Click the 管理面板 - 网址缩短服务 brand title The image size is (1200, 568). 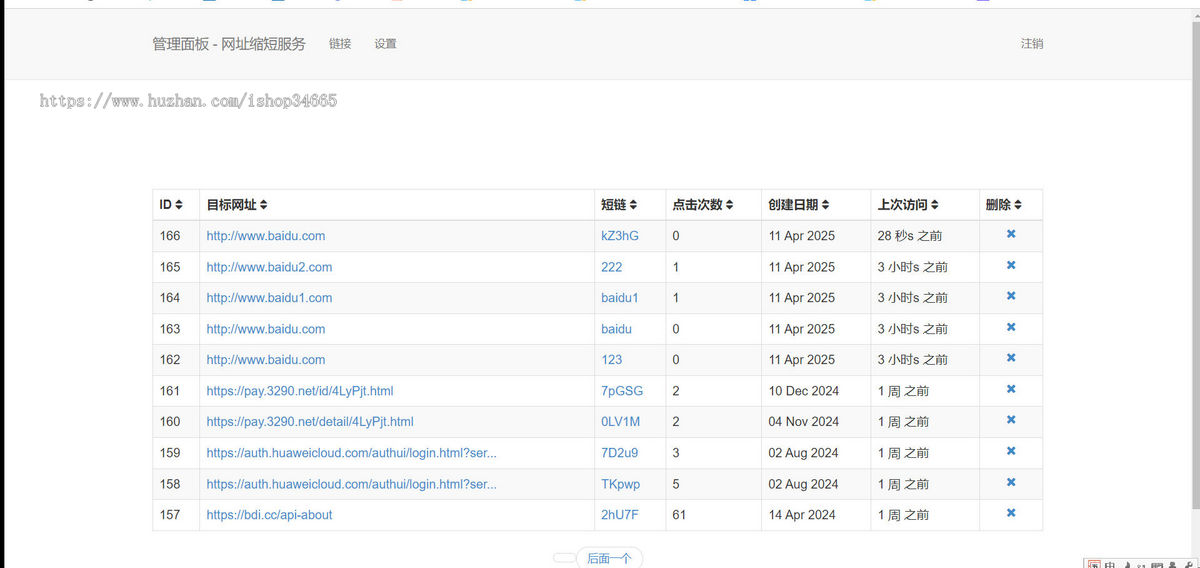[229, 44]
